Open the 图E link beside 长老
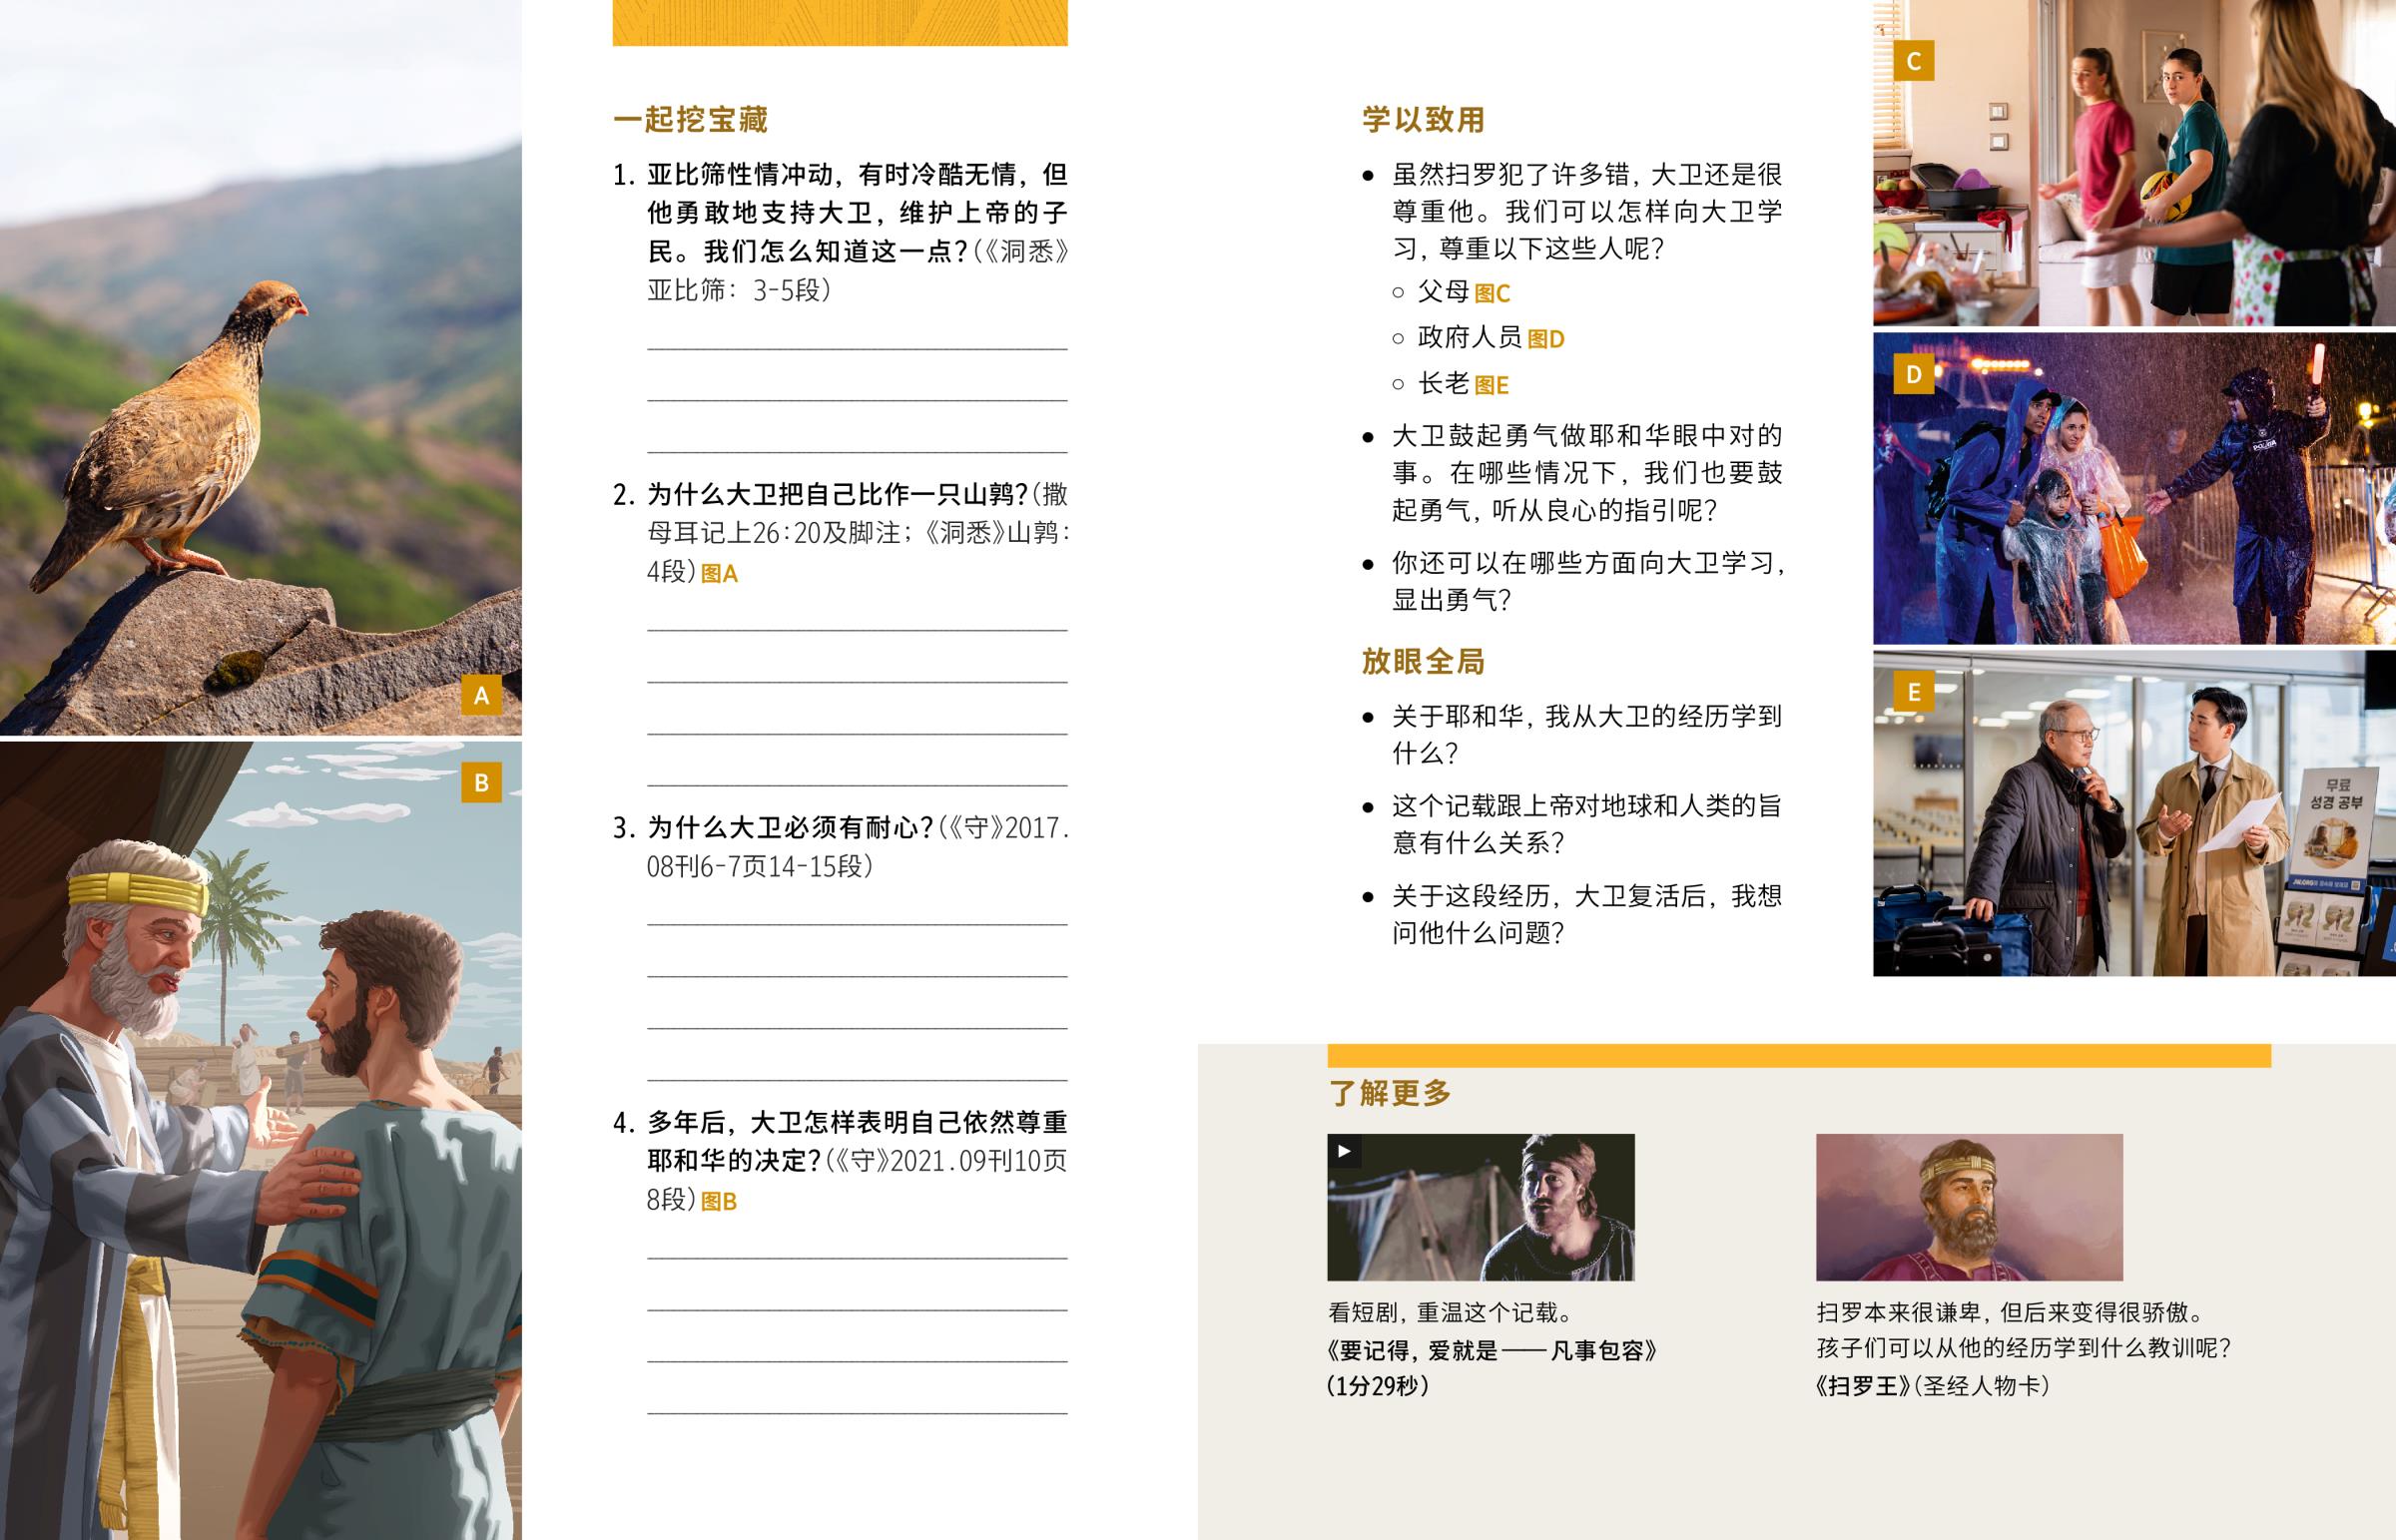 [1491, 386]
